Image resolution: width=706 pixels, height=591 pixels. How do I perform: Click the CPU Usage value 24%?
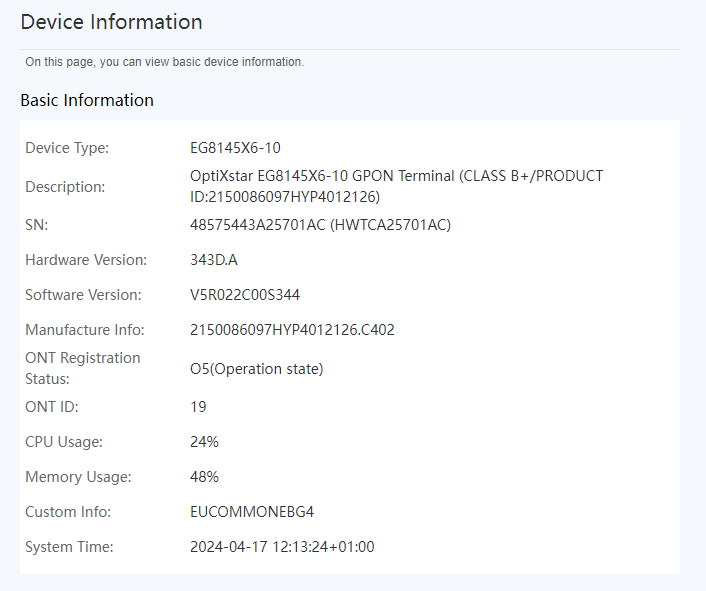point(204,442)
